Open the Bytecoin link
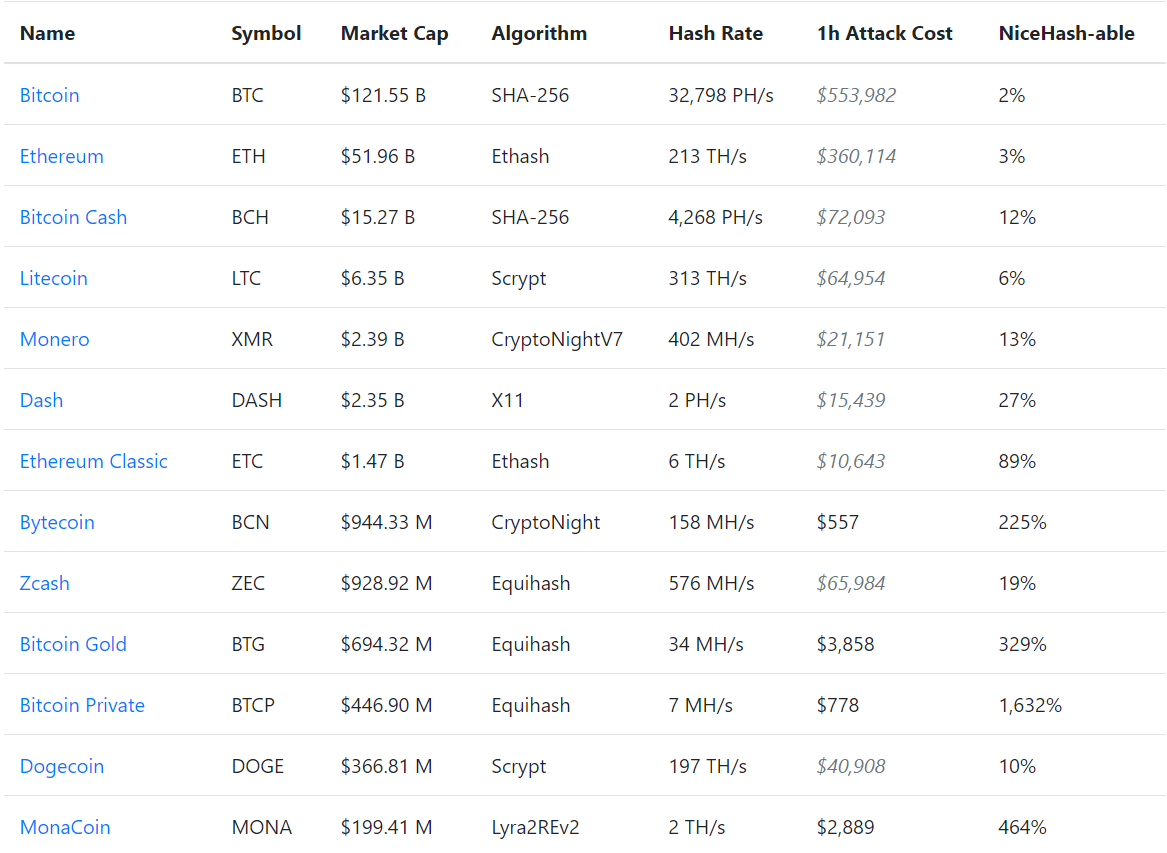This screenshot has width=1167, height=853. pyautogui.click(x=57, y=522)
